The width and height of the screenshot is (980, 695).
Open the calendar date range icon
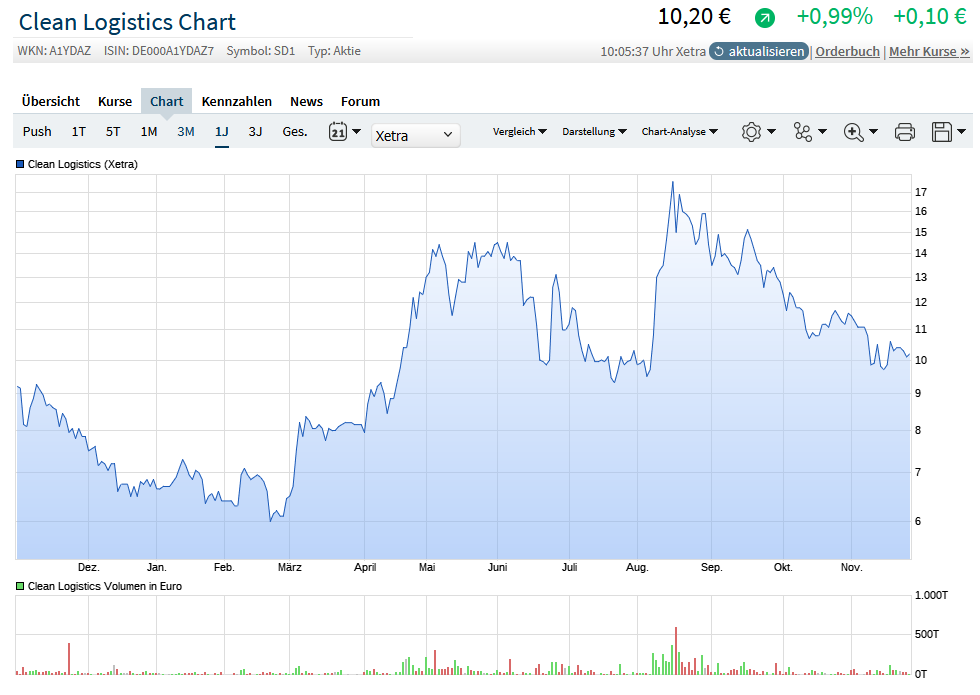point(338,131)
